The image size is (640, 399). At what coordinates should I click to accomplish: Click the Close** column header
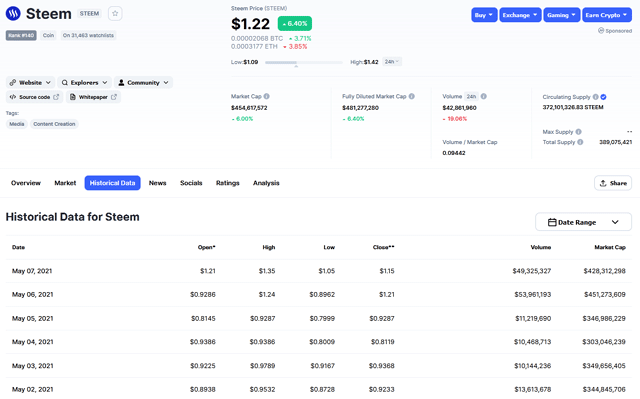[x=383, y=247]
